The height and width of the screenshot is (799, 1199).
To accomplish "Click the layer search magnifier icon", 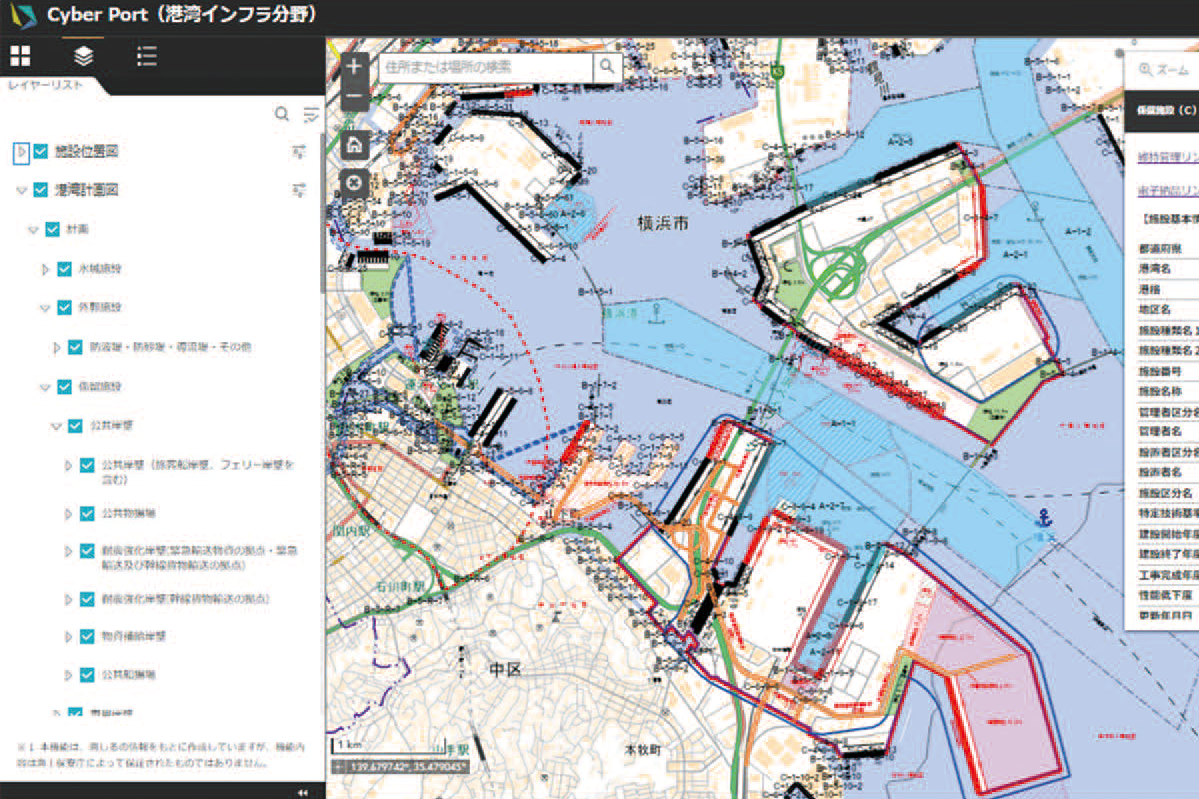I will (x=282, y=114).
